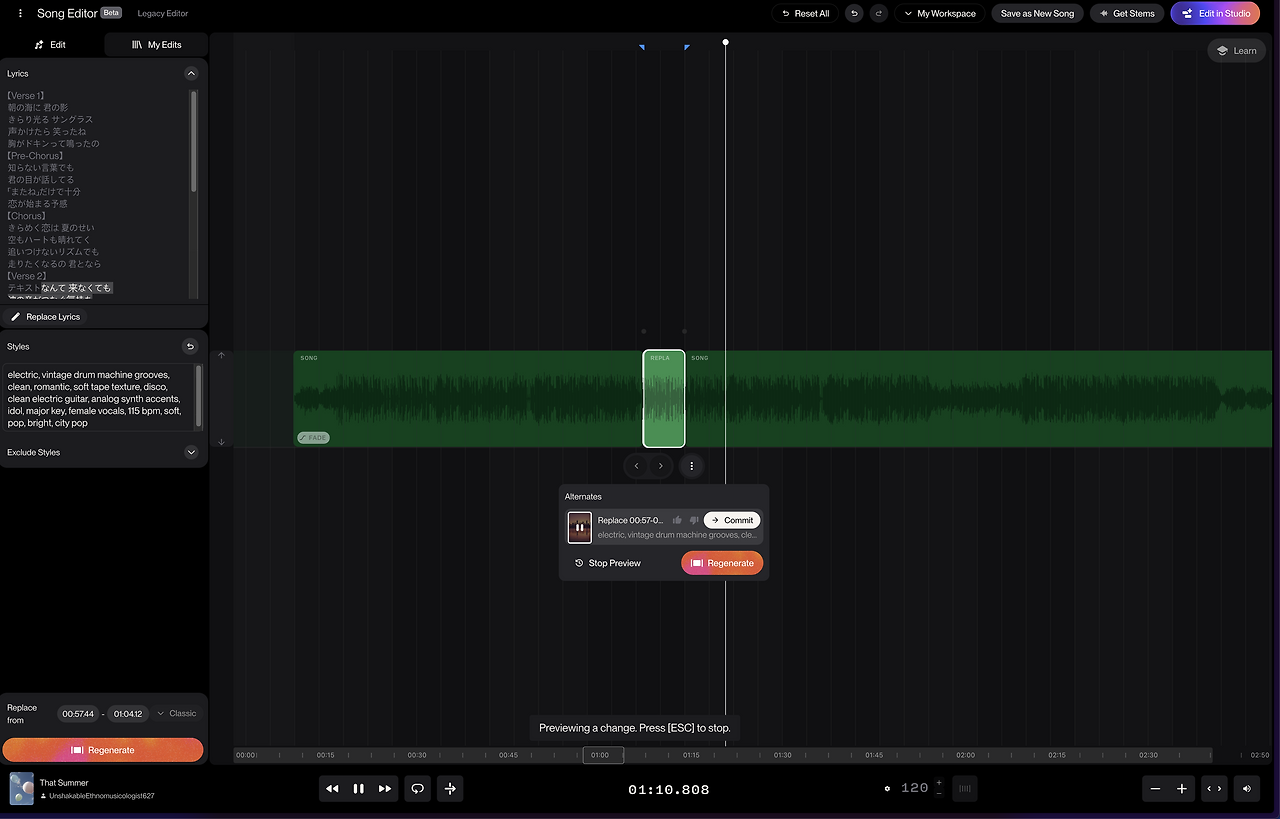The height and width of the screenshot is (819, 1280).
Task: Click the alternate's thumbnail pause preview
Action: pos(580,527)
